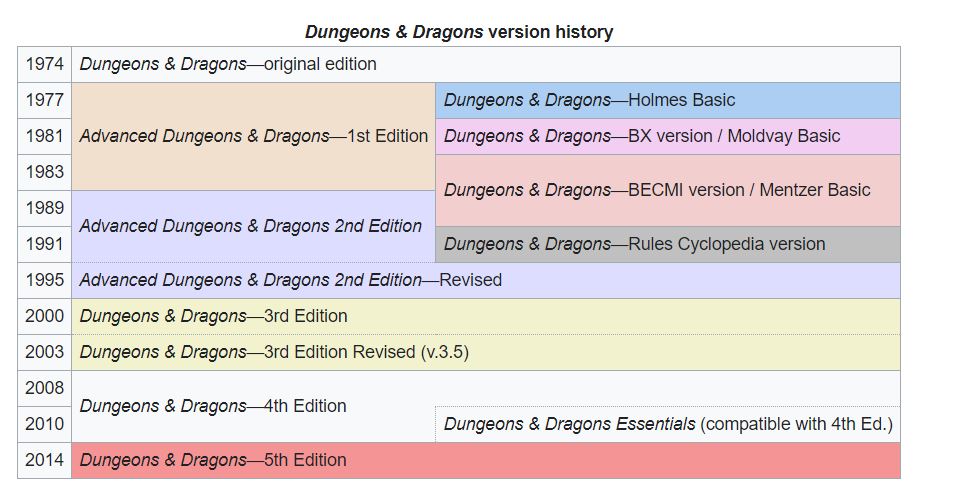The height and width of the screenshot is (496, 958).
Task: Click the 1989 year cell
Action: (45, 208)
